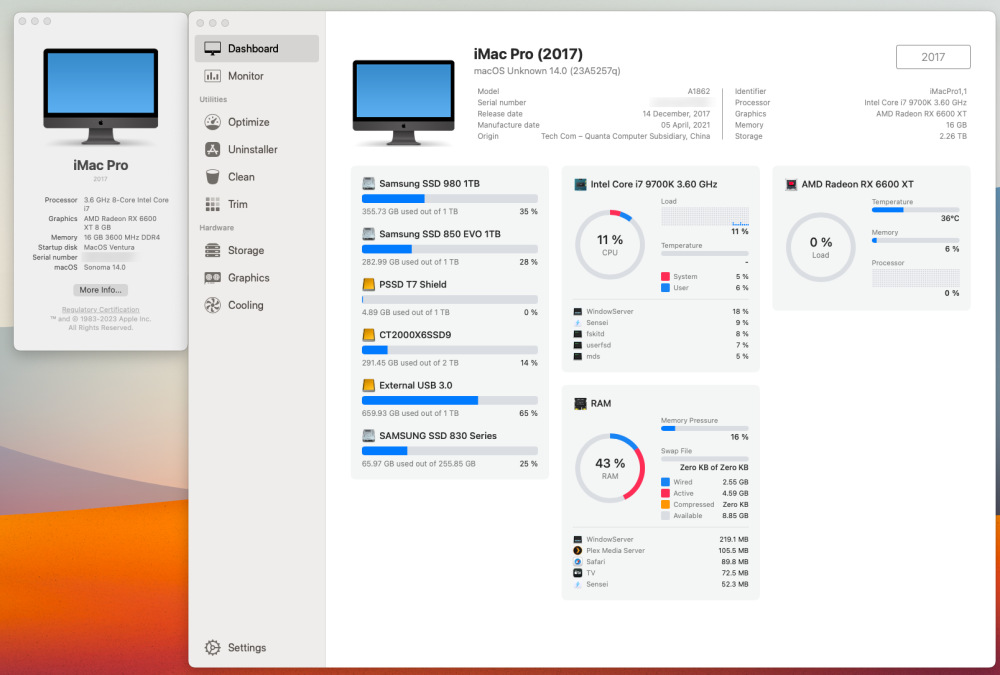Click the iMacPro1,1 identifier value

pyautogui.click(x=948, y=91)
